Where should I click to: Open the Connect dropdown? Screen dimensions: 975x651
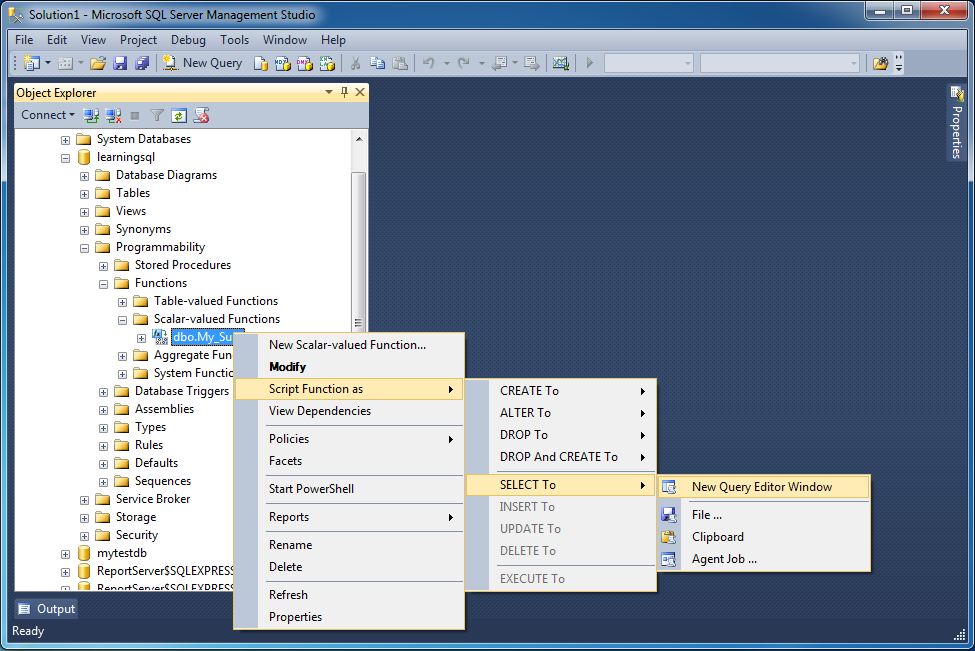point(48,115)
